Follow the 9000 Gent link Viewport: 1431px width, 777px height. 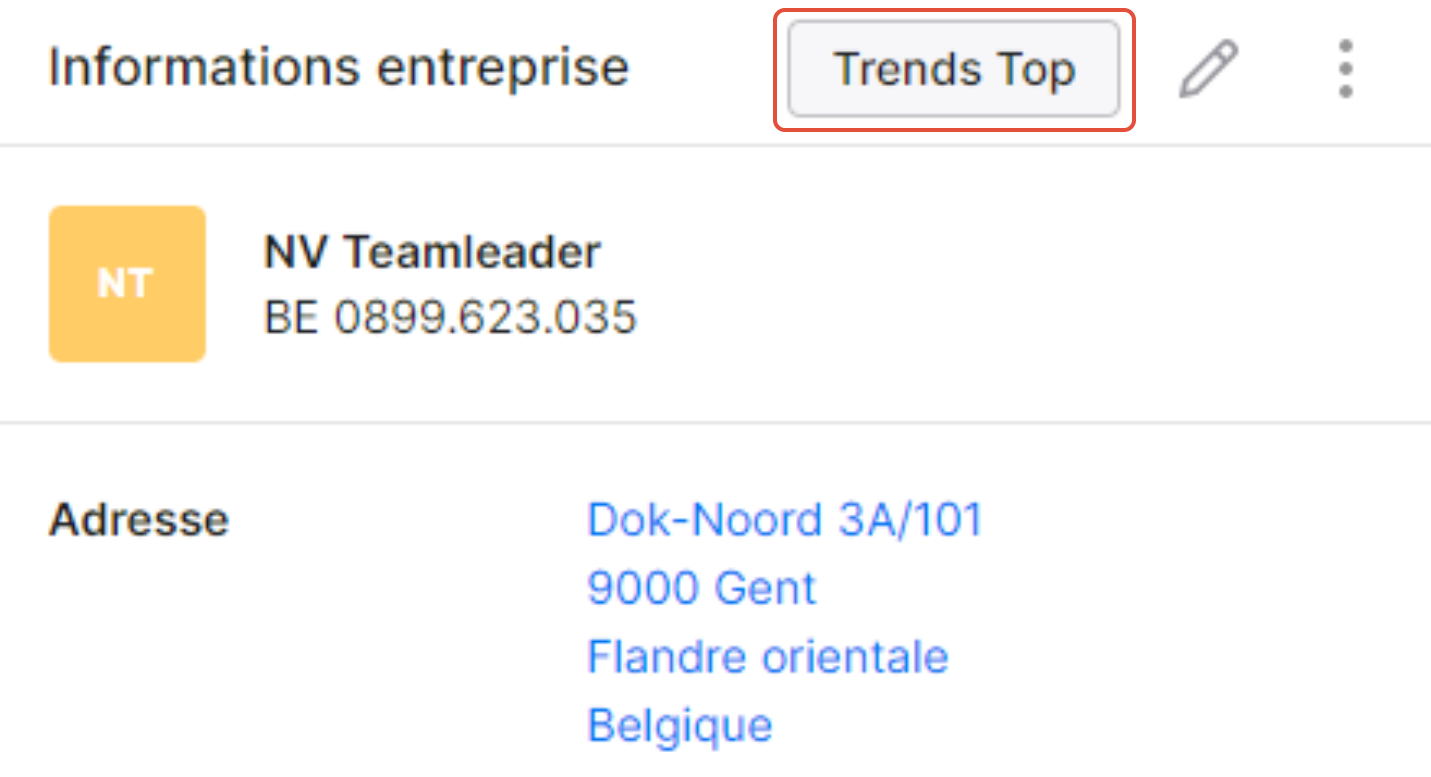(702, 588)
